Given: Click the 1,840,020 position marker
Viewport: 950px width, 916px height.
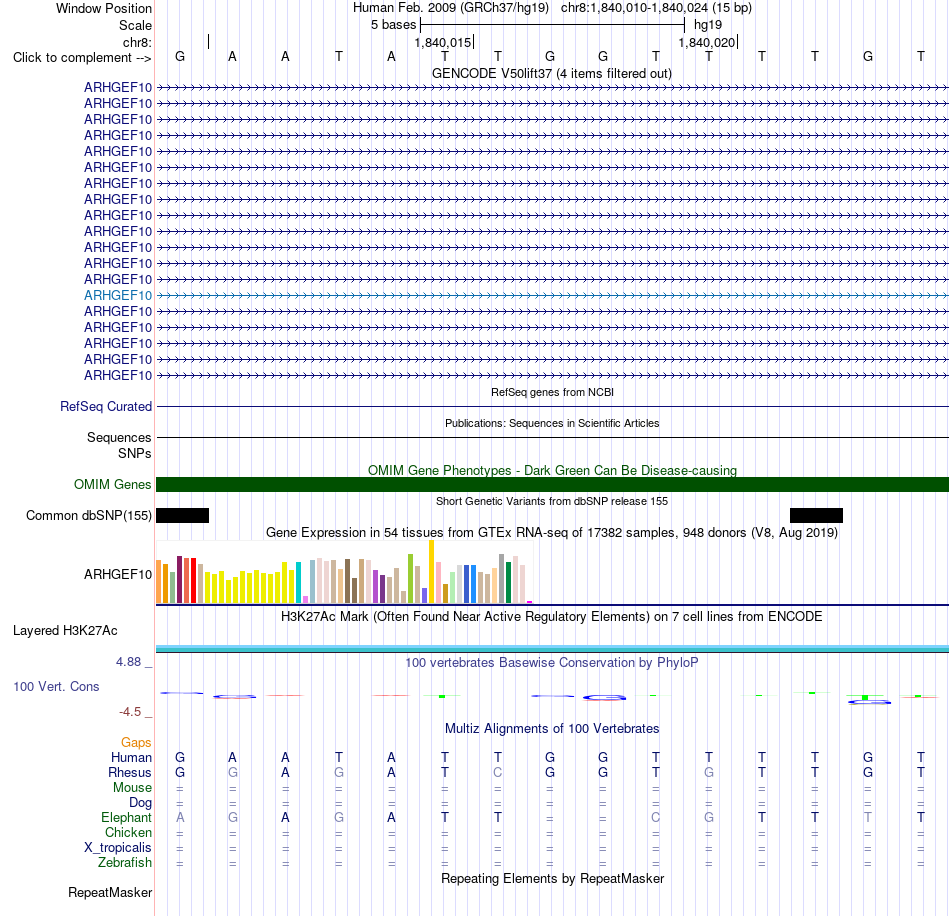Looking at the screenshot, I should pyautogui.click(x=706, y=42).
